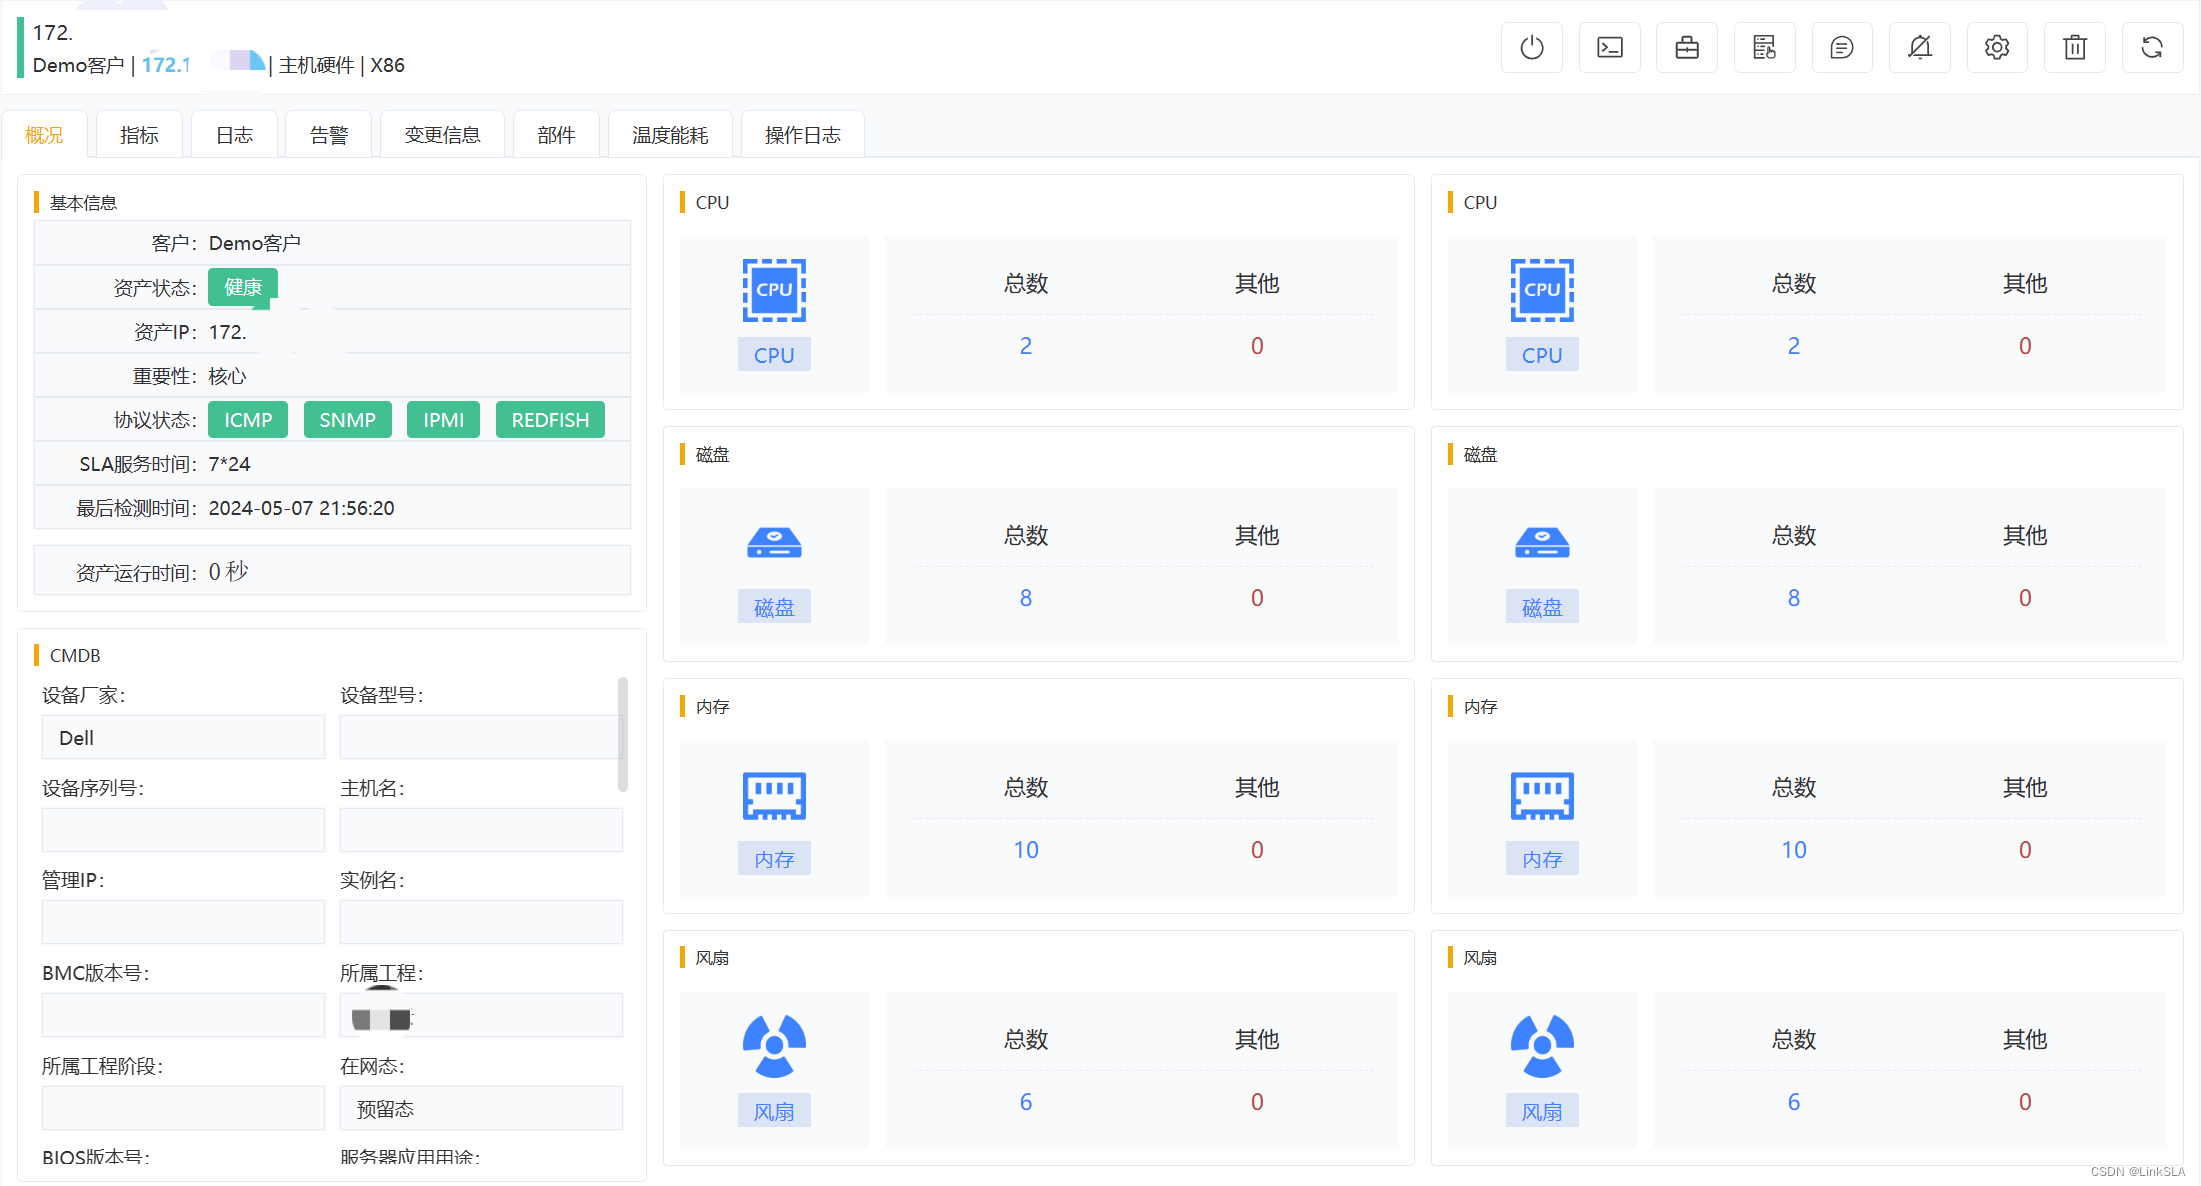2201x1186 pixels.
Task: Click the ICMP protocol status button
Action: (248, 420)
